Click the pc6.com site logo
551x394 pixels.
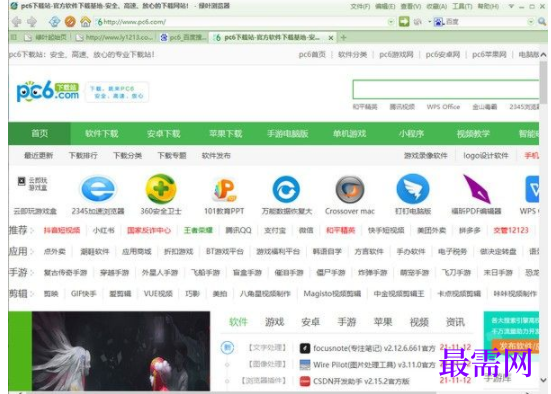tap(48, 91)
